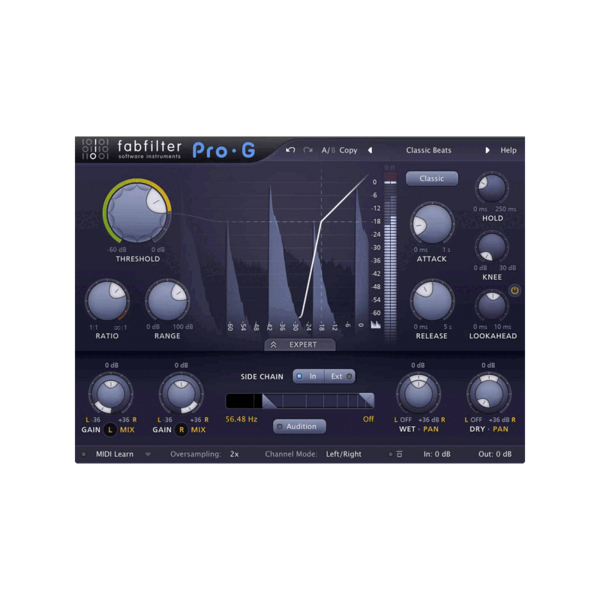Click the In: 0 dB level
Viewport: 600px width, 600px height.
pos(437,454)
